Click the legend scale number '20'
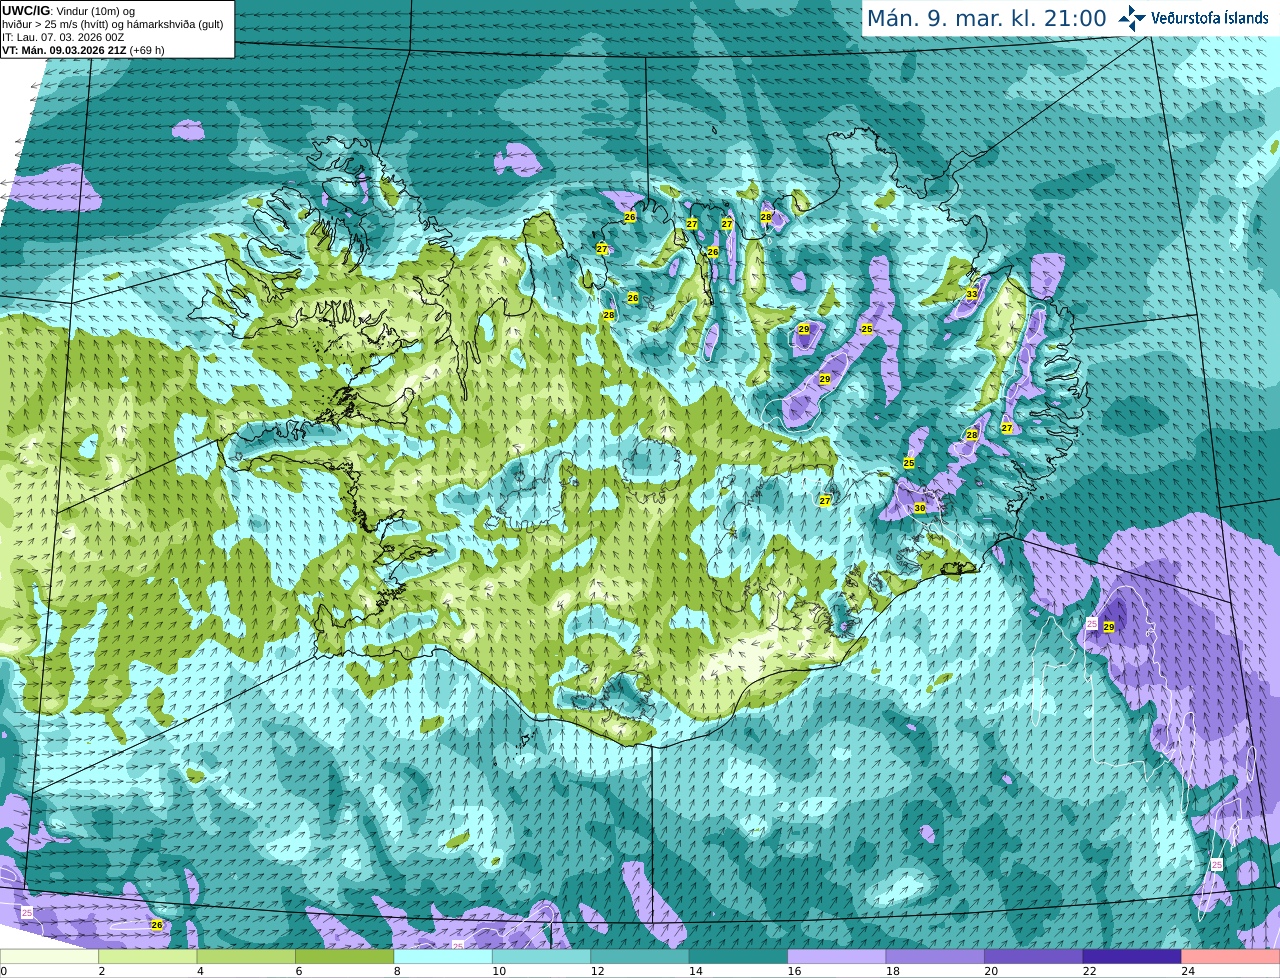Viewport: 1280px width, 978px height. 991,971
